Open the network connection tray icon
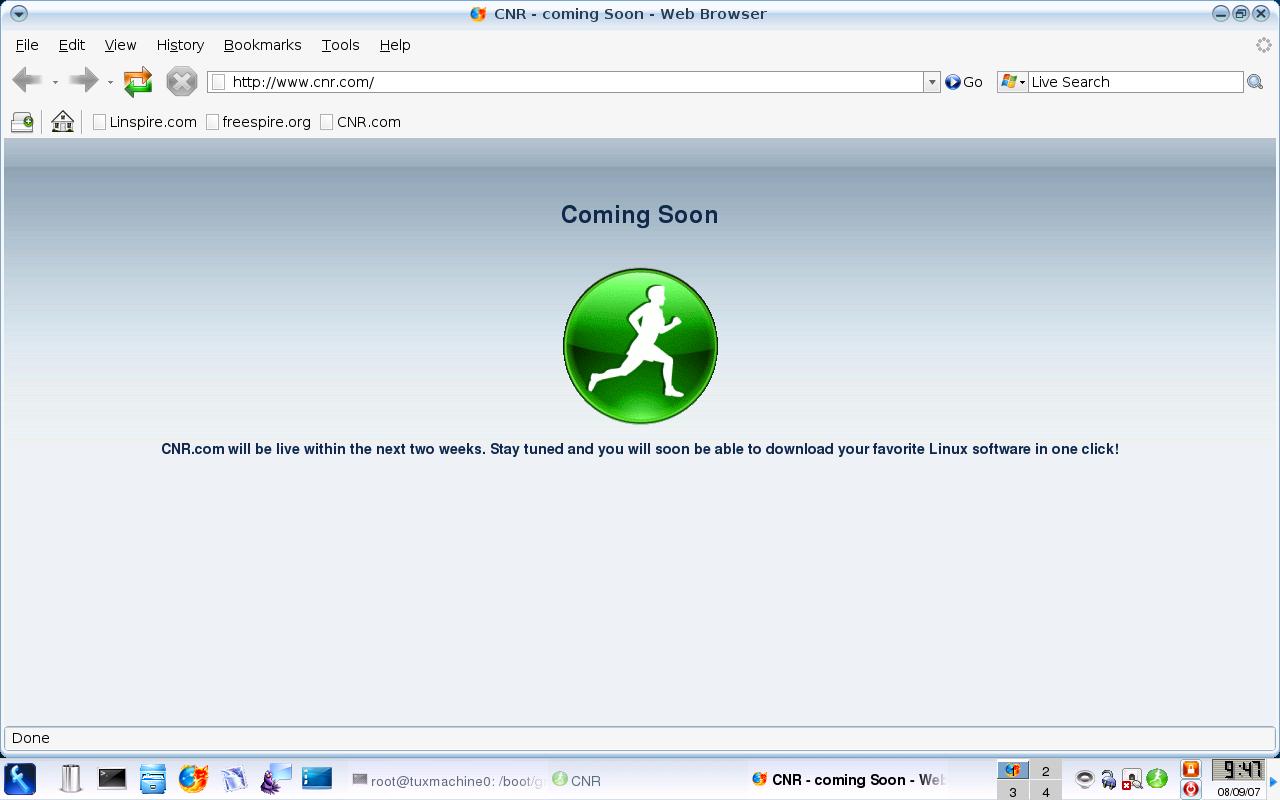 [x=1108, y=779]
